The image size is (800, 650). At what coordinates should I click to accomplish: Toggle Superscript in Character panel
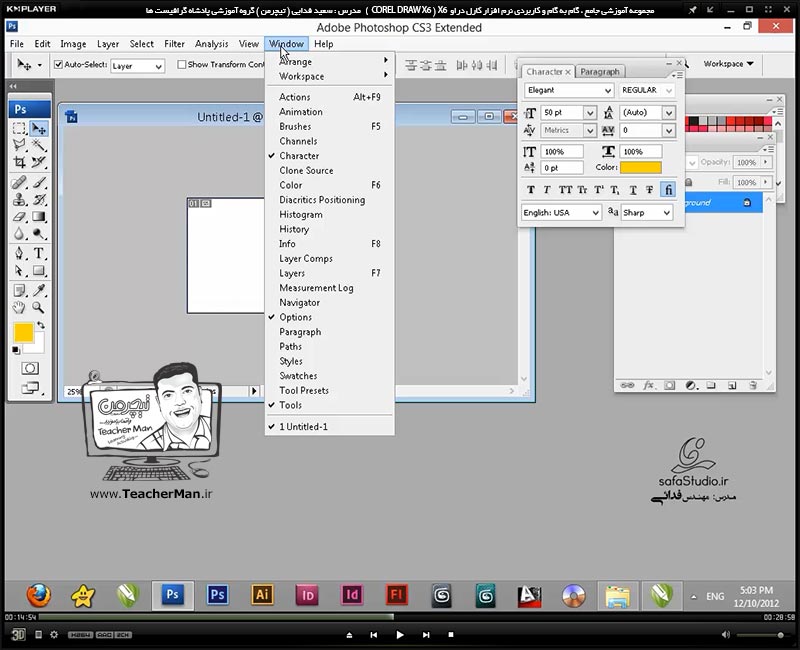(599, 190)
